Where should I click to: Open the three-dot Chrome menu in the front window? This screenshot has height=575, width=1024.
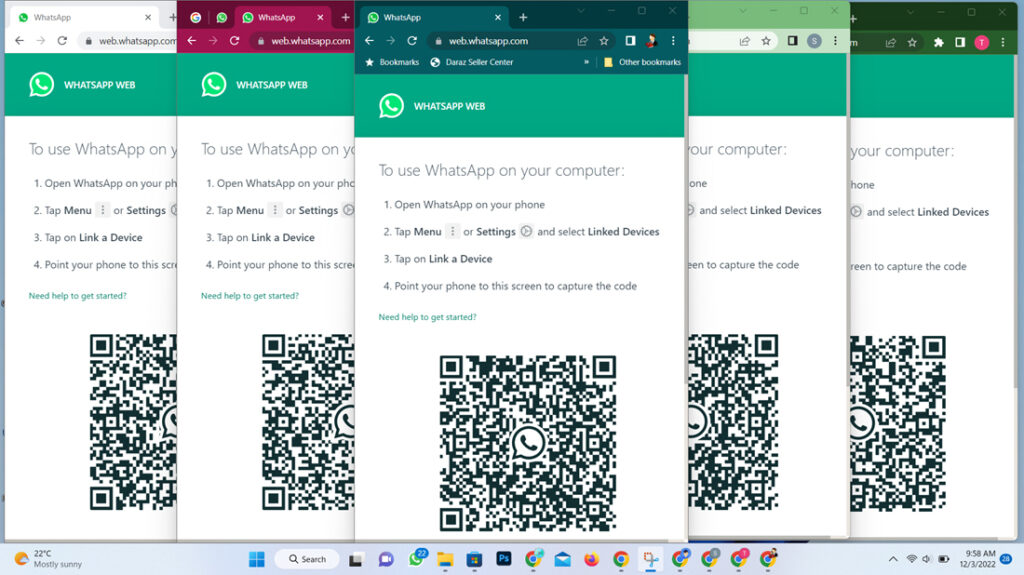(673, 41)
